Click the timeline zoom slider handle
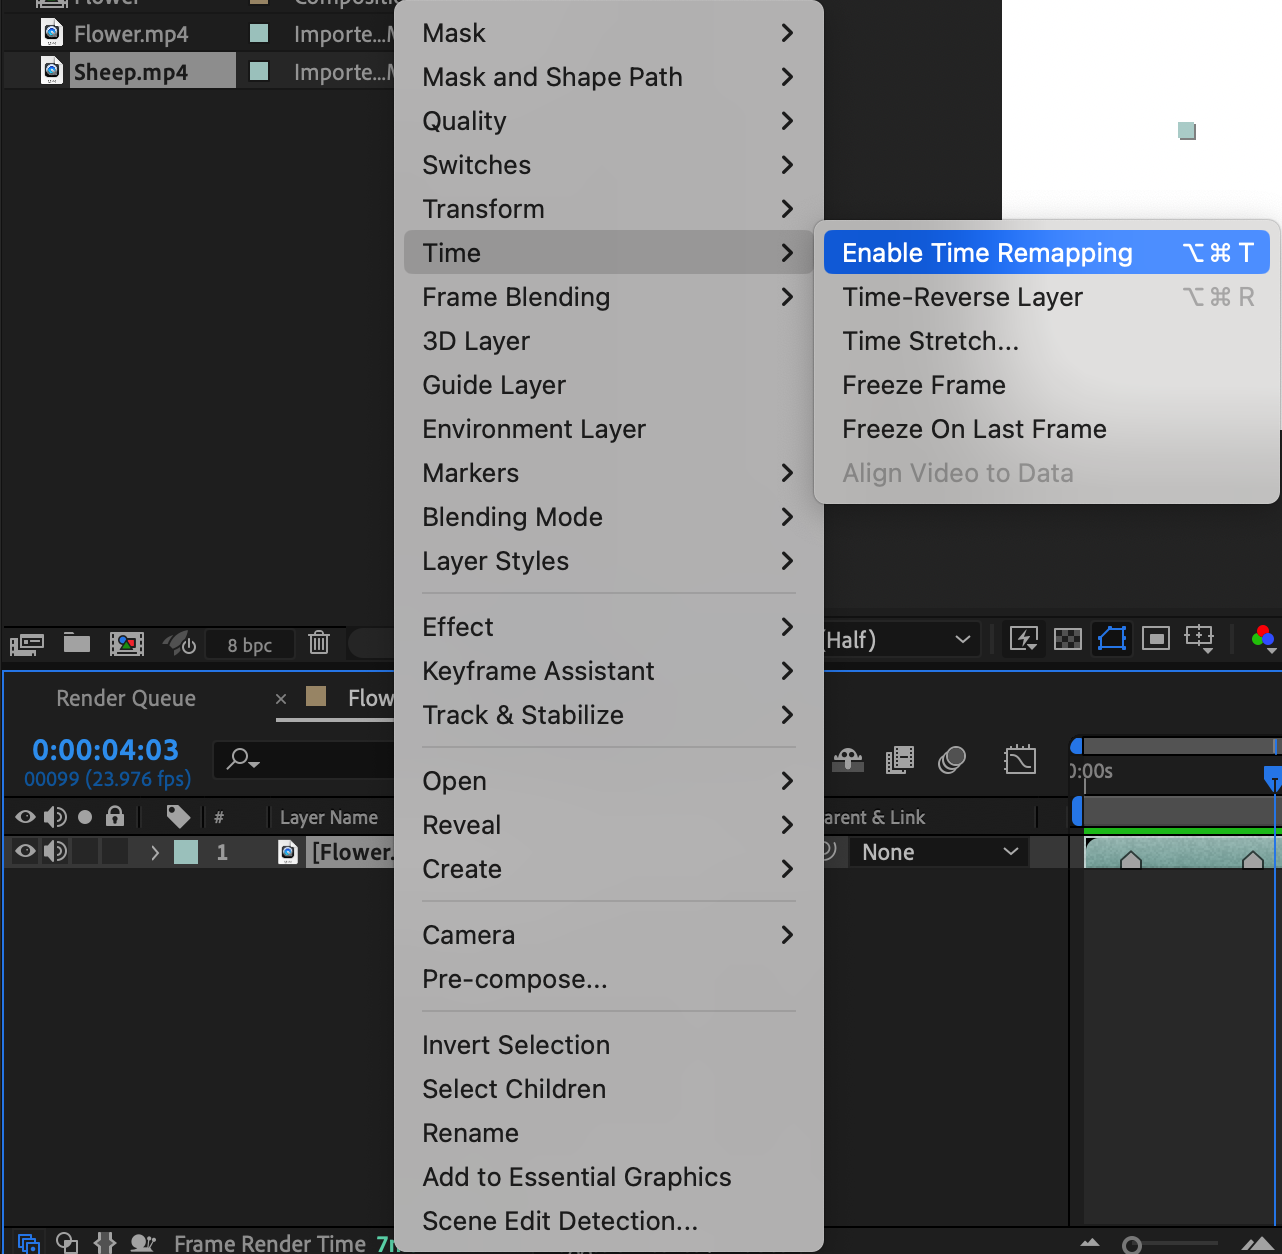 click(1132, 1245)
